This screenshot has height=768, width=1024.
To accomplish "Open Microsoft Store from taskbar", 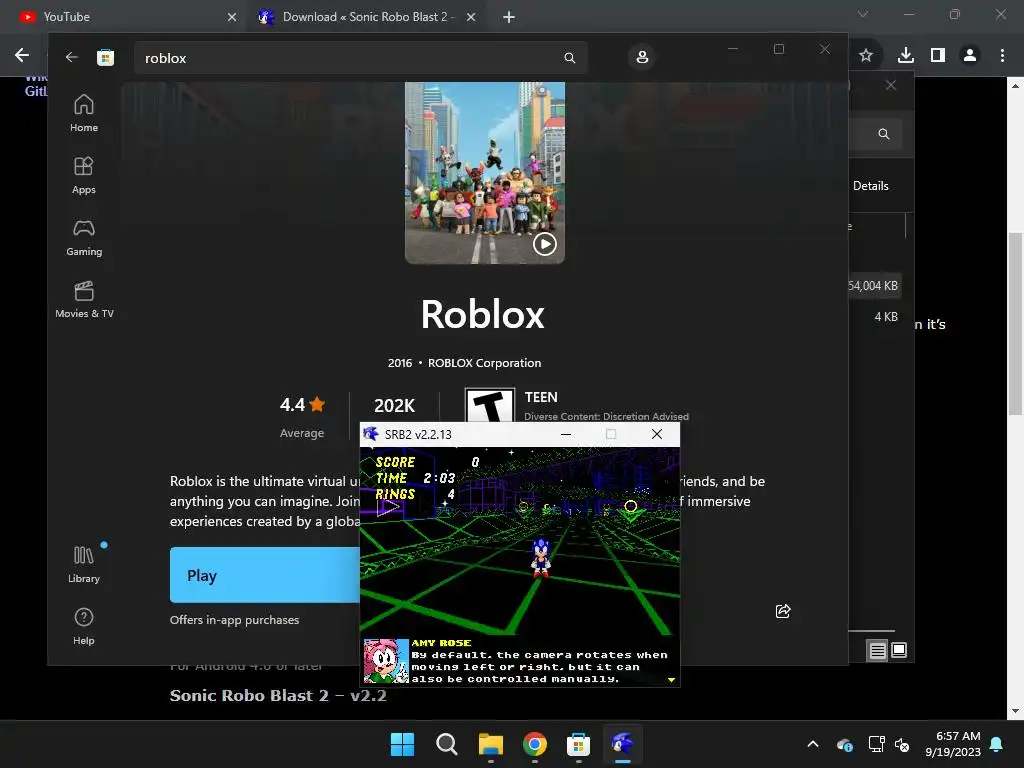I will [579, 744].
